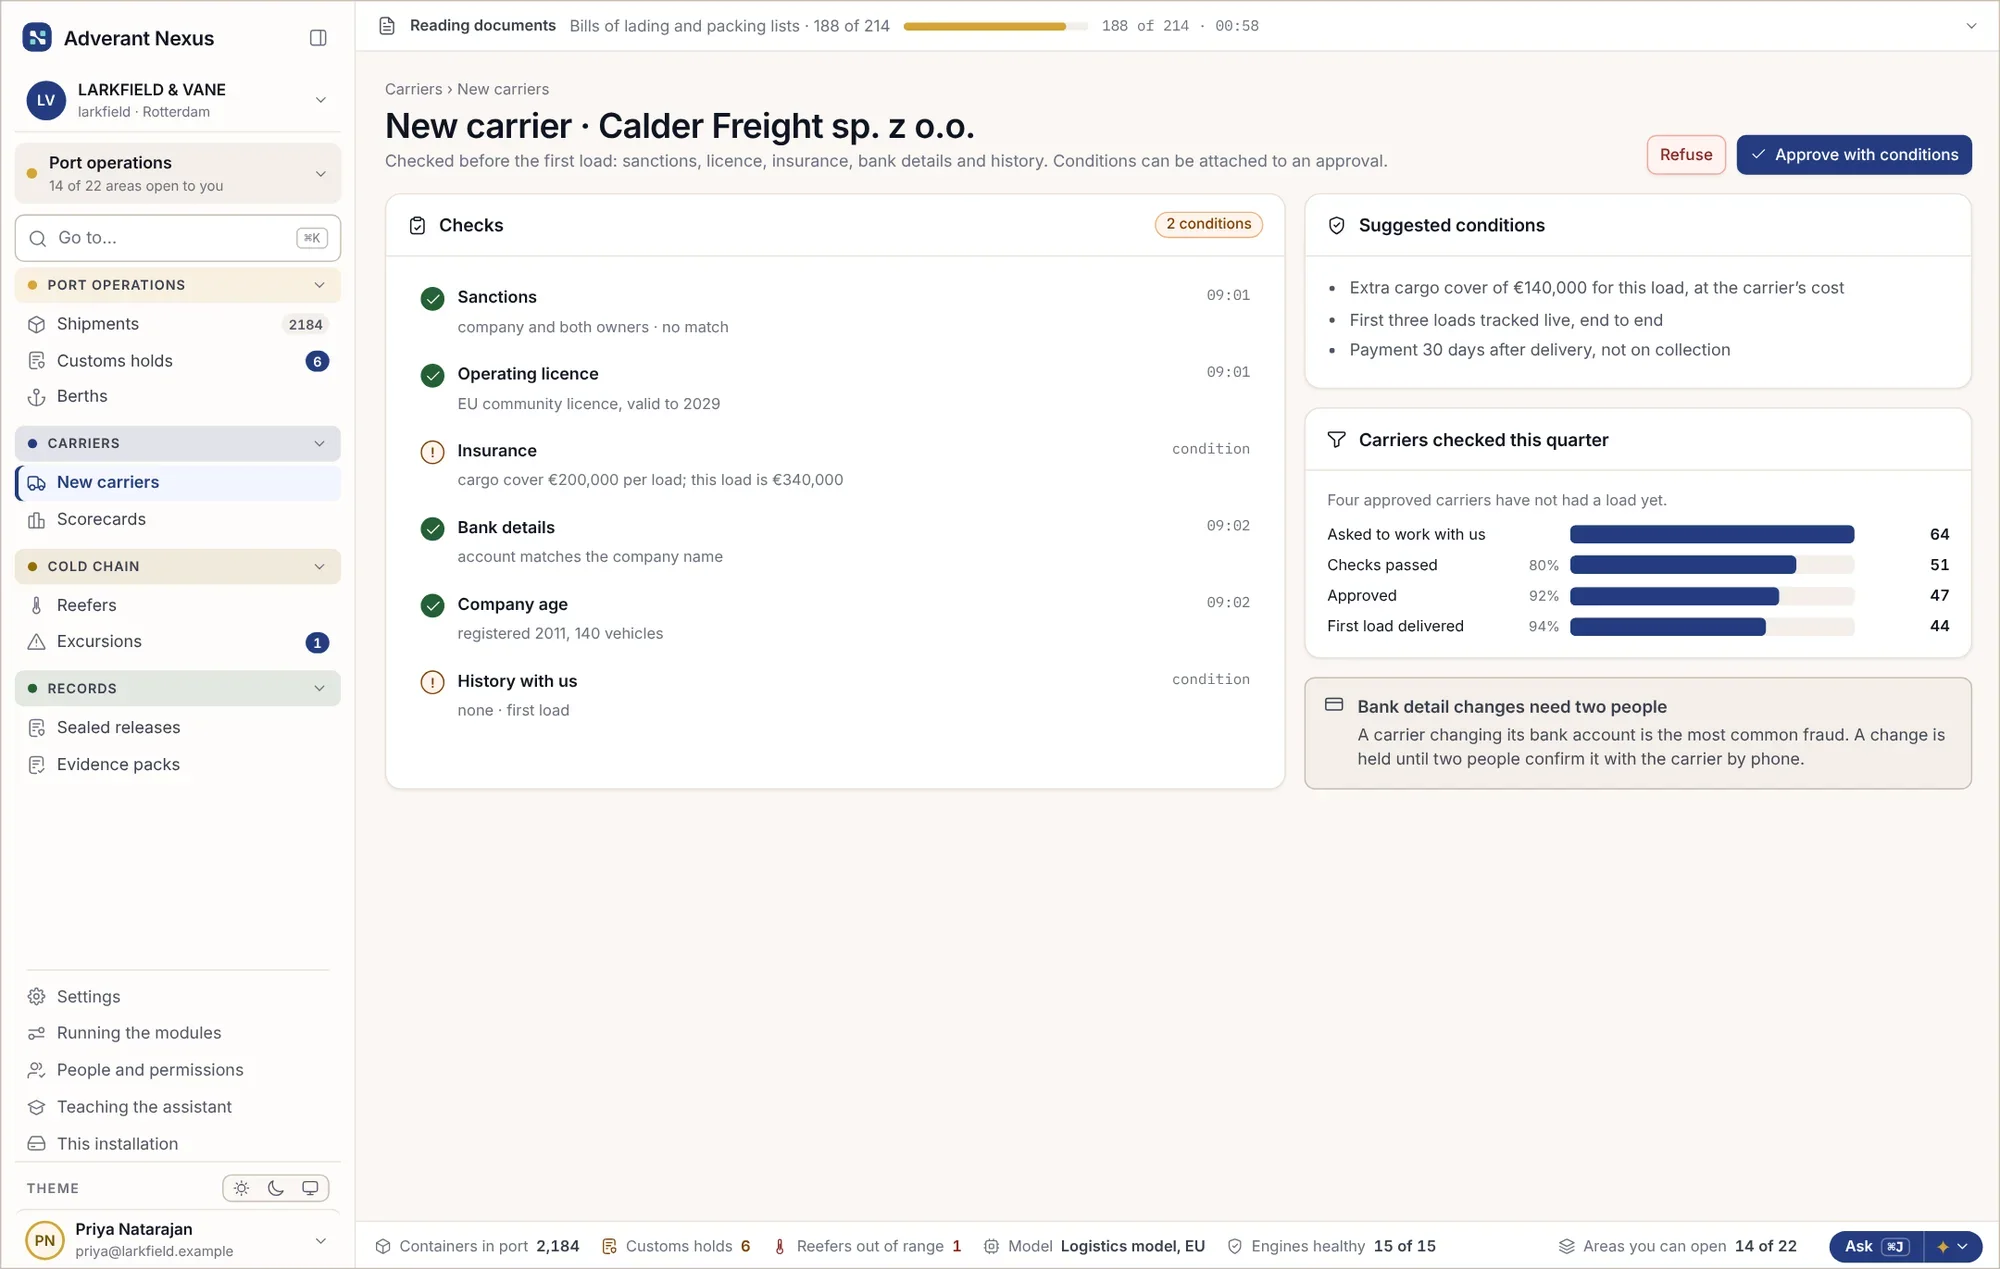Click Approve with conditions
The image size is (2000, 1269).
click(x=1854, y=155)
